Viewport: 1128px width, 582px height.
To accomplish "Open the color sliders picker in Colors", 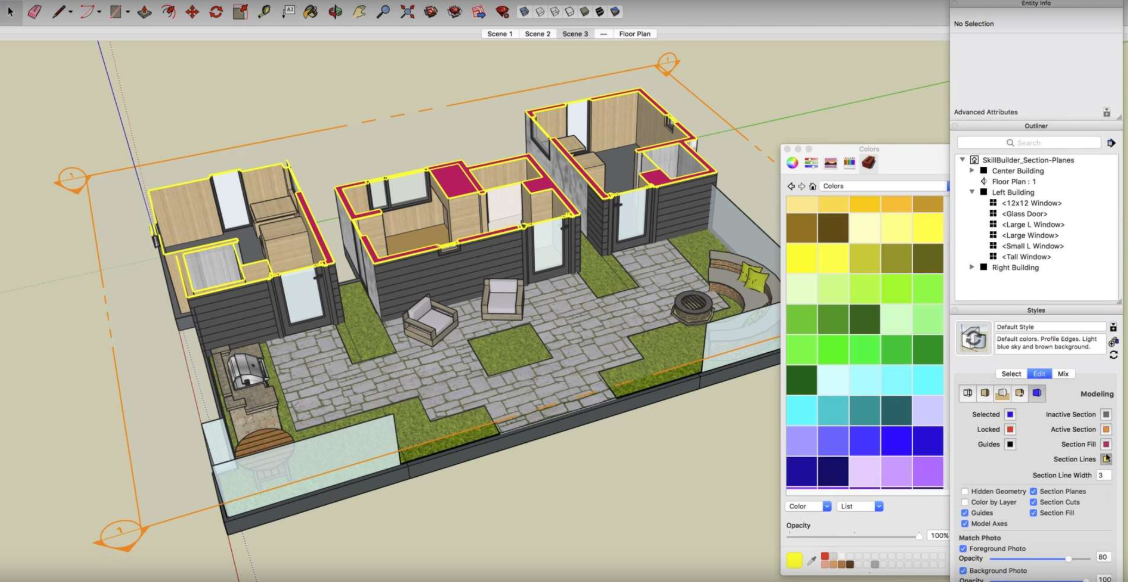I will [811, 163].
